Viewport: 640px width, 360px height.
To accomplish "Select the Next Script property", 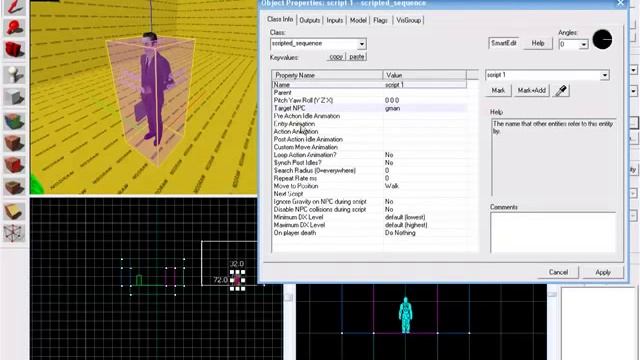I will tap(369, 193).
